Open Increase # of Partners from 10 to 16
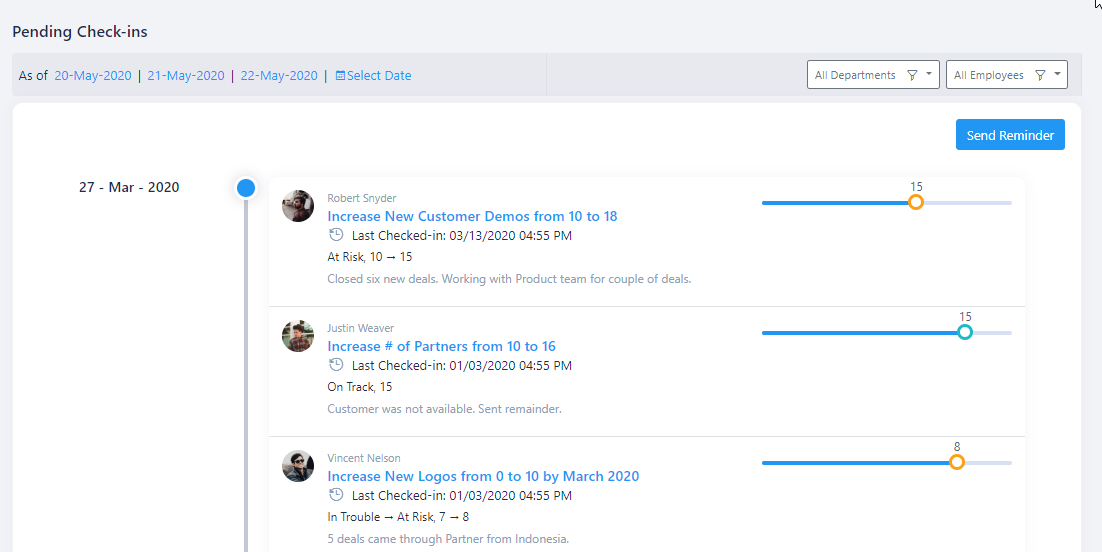 (x=441, y=346)
